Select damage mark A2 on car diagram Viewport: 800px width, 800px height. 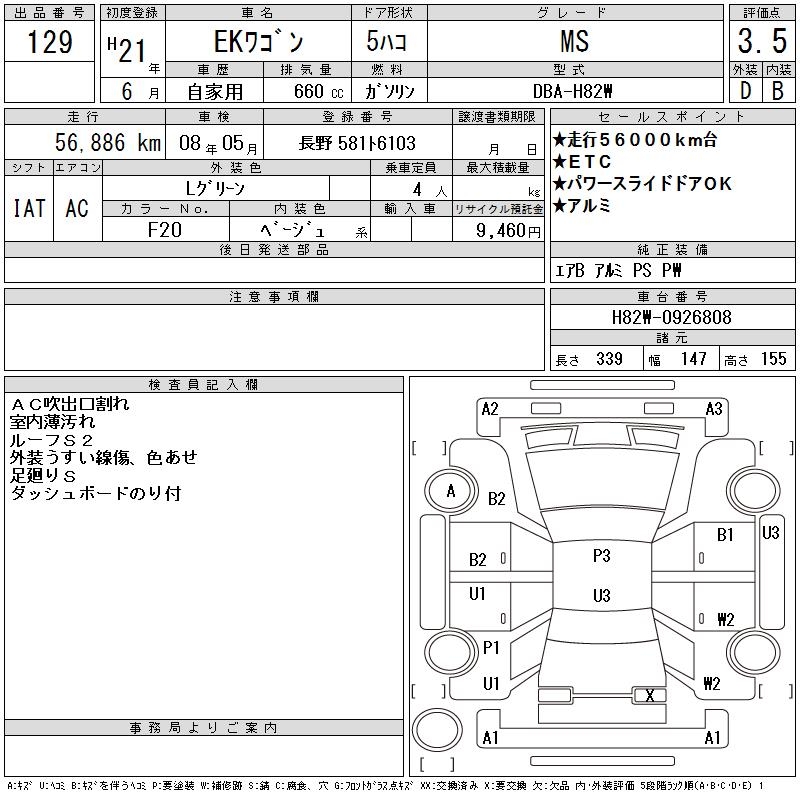(490, 409)
